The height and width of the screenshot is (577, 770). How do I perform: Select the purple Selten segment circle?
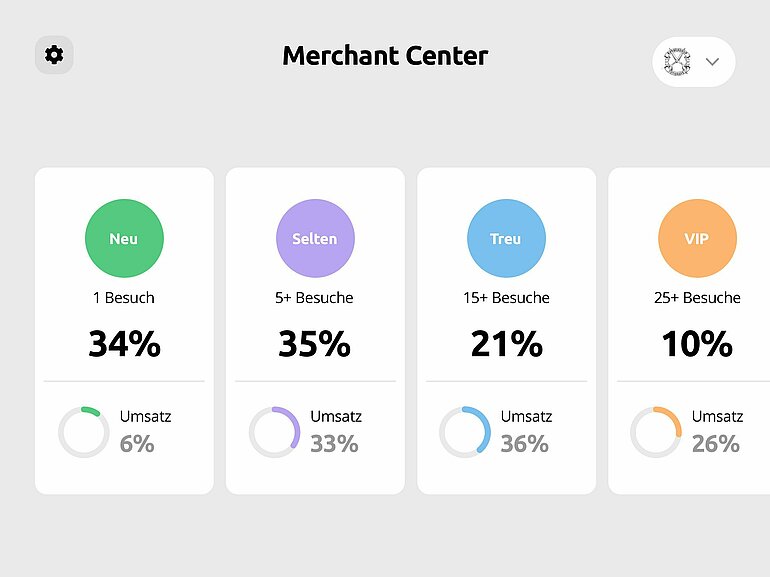315,239
